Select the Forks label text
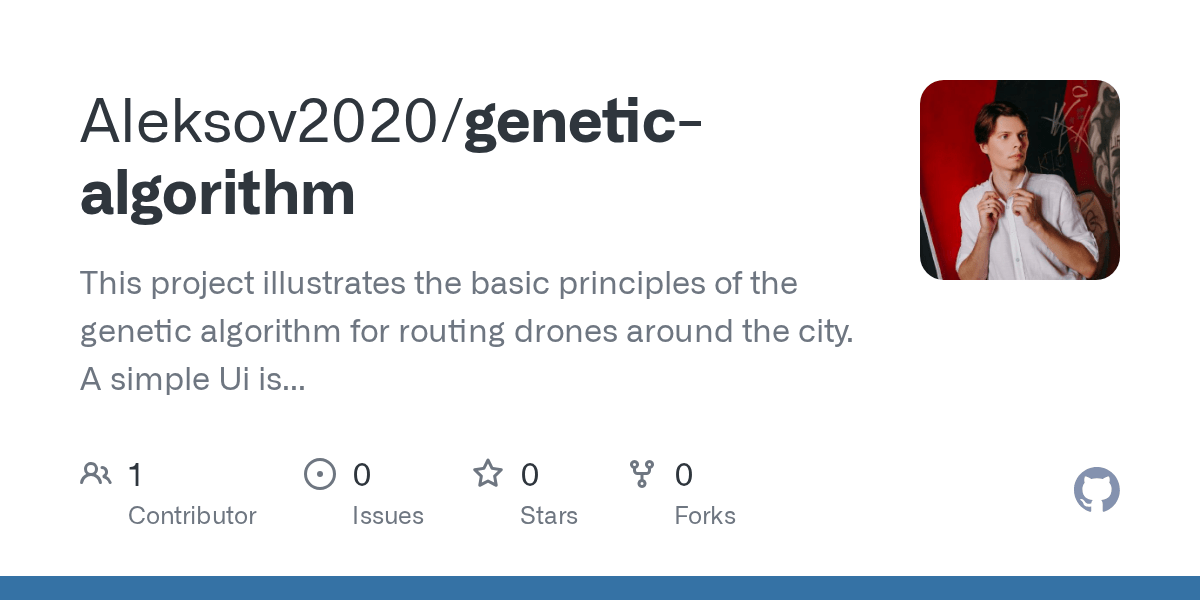 point(704,516)
